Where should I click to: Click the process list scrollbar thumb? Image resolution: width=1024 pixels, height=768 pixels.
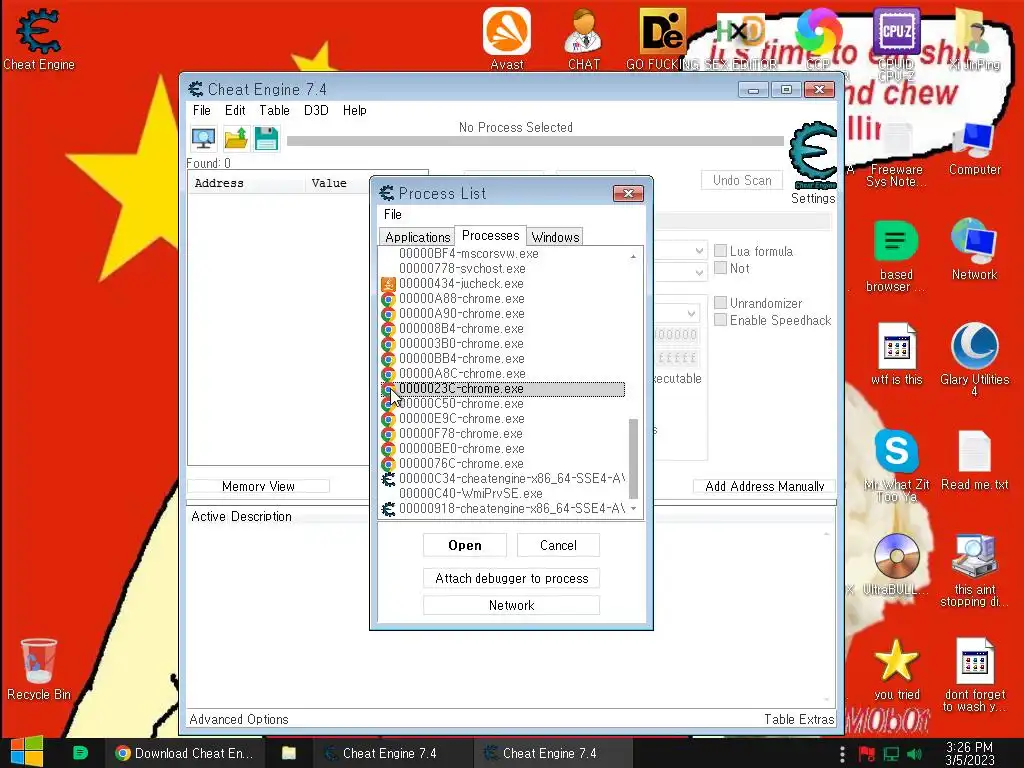633,458
